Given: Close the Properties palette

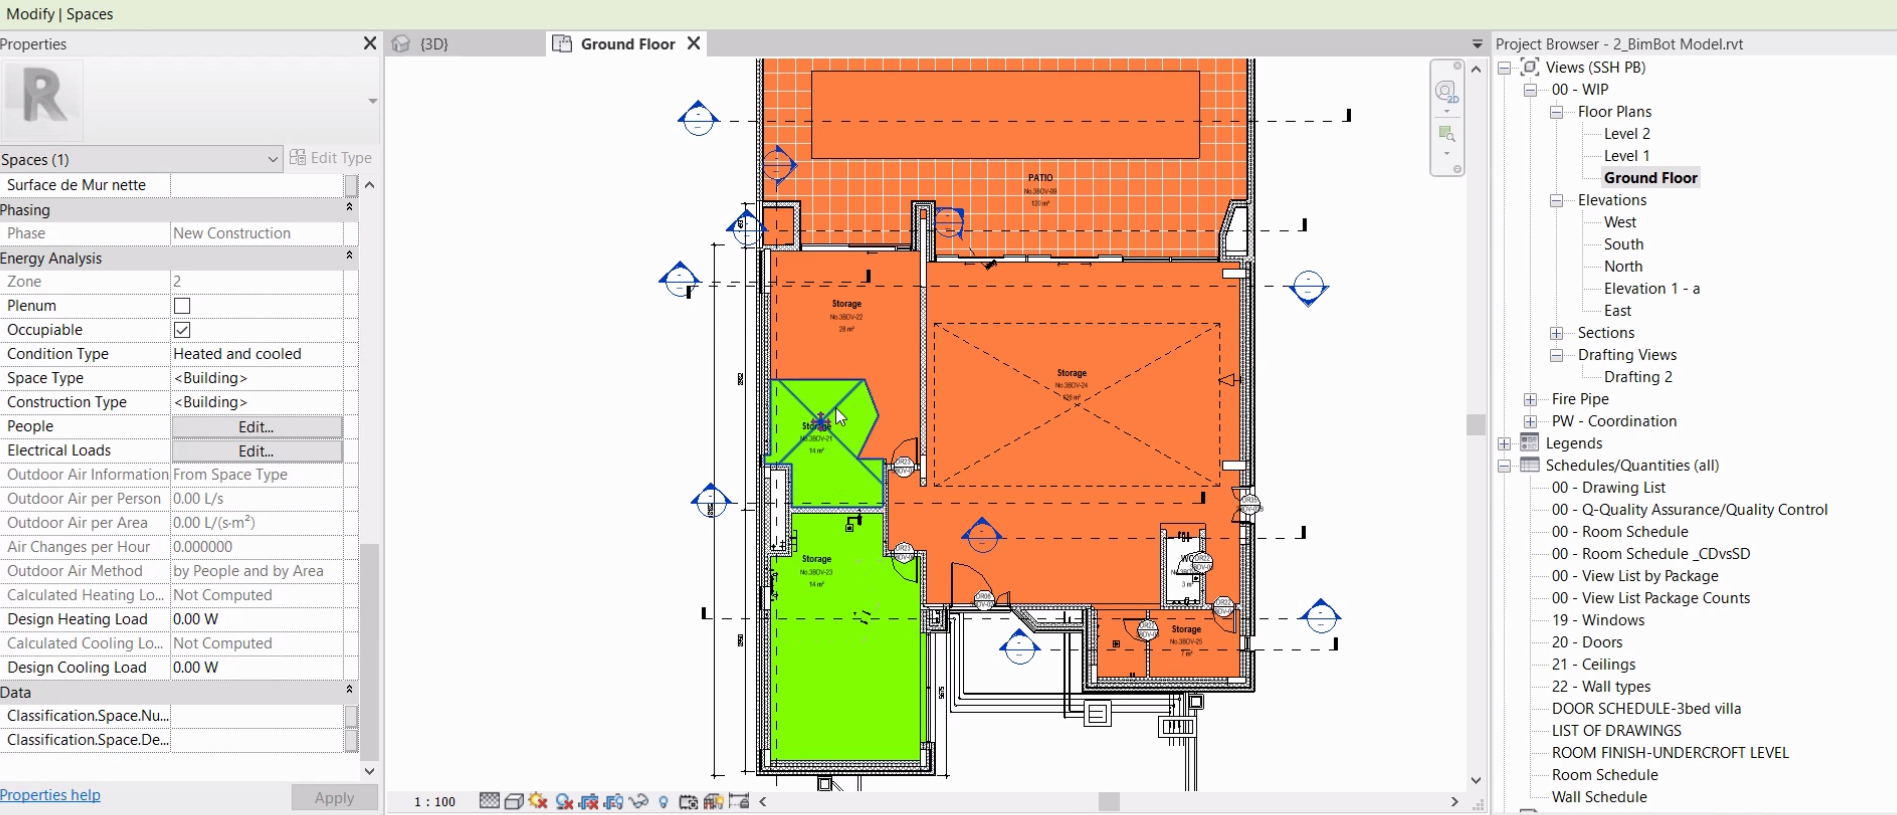Looking at the screenshot, I should [369, 43].
